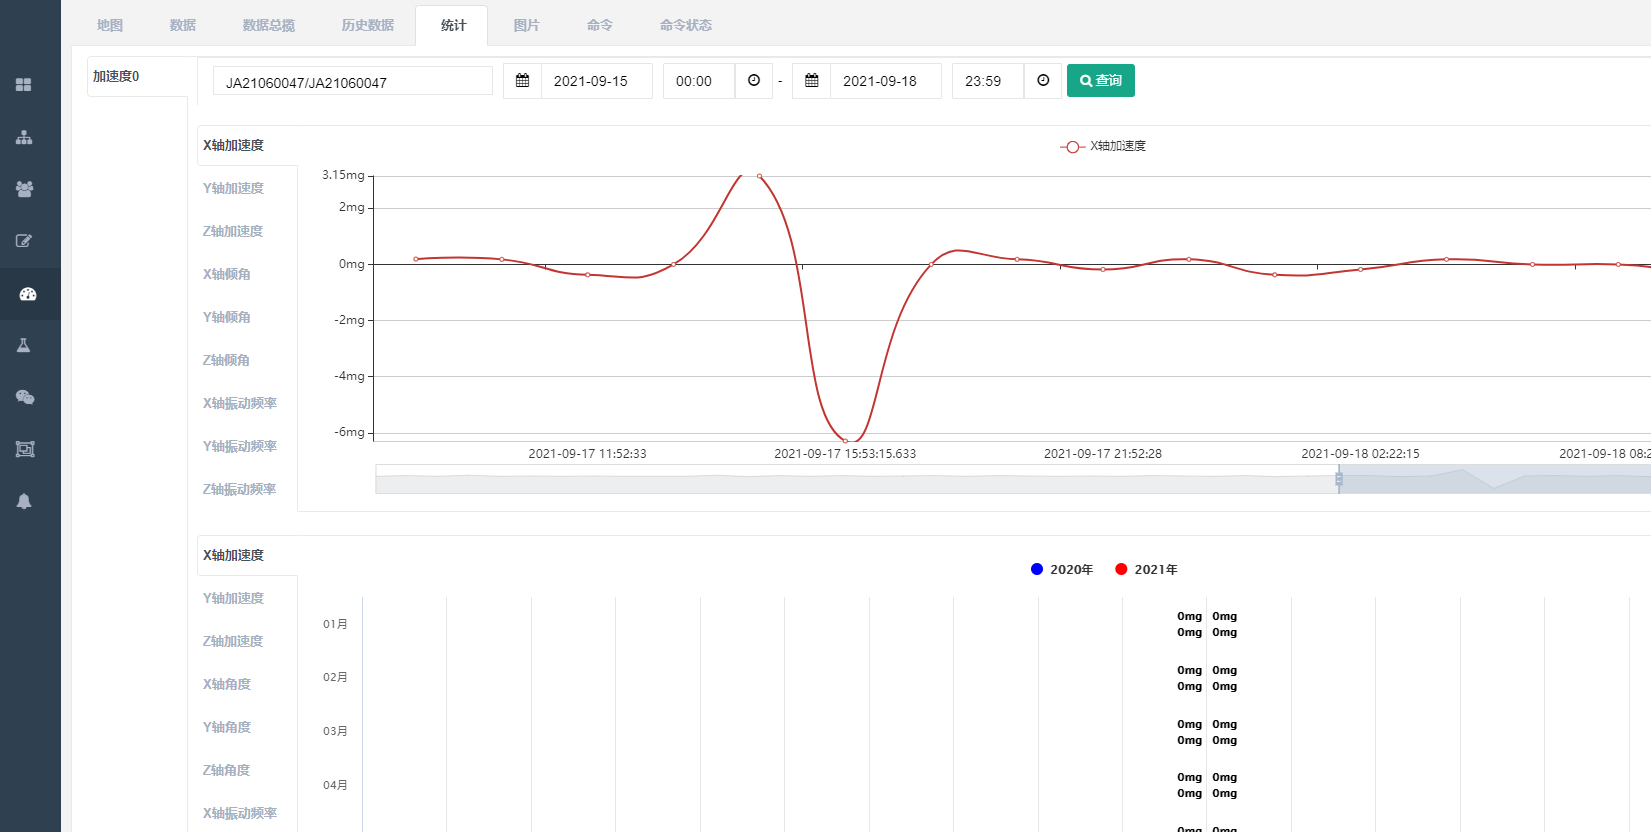1651x832 pixels.
Task: Open the flask lab sidebar icon
Action: click(x=24, y=346)
